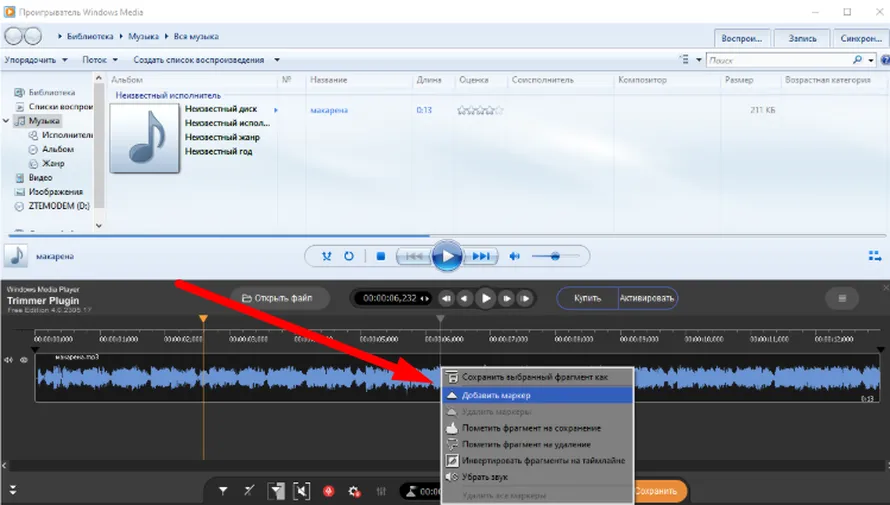
Task: Click the navigation pane scroll-down arrow
Action: click(99, 225)
